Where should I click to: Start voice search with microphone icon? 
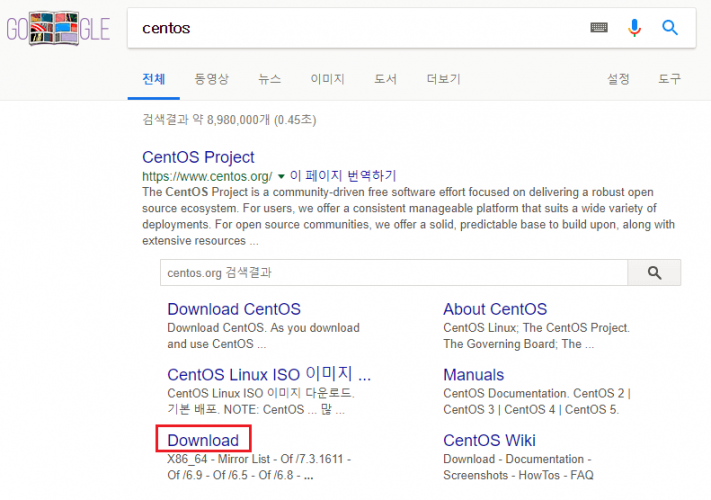tap(634, 28)
